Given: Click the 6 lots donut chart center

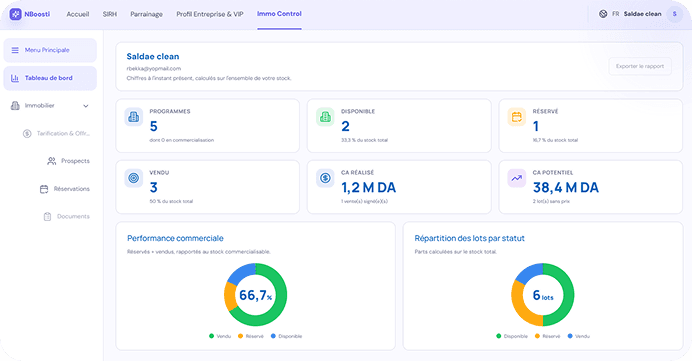Looking at the screenshot, I should tap(543, 295).
